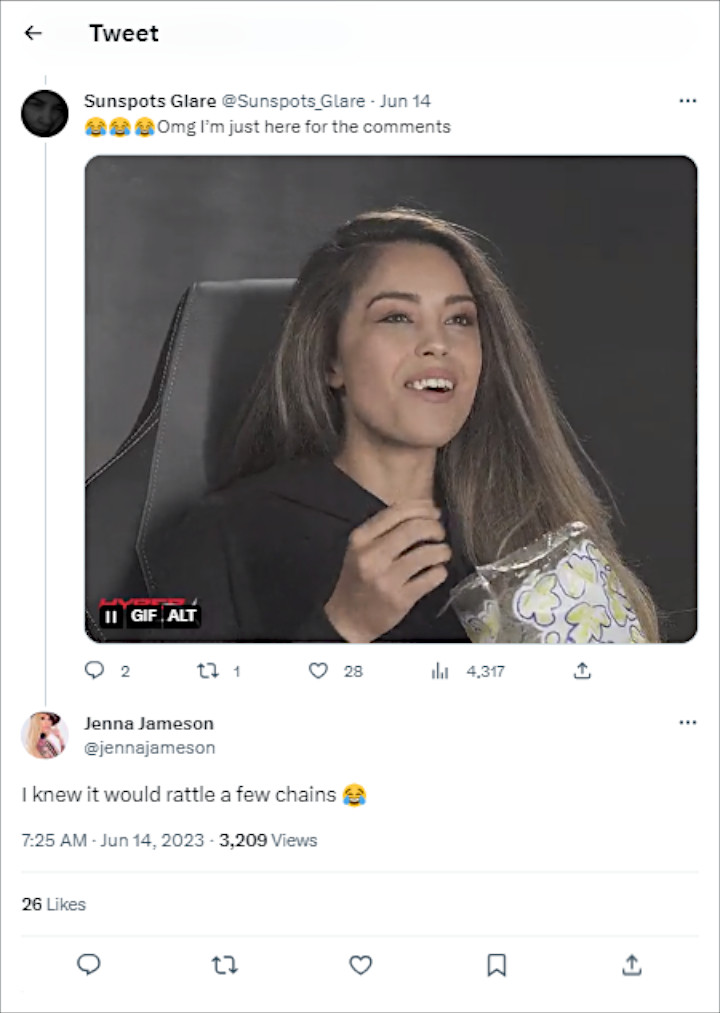Like Sunspots Glare's tweet with heart icon
This screenshot has height=1013, width=720.
pos(318,671)
